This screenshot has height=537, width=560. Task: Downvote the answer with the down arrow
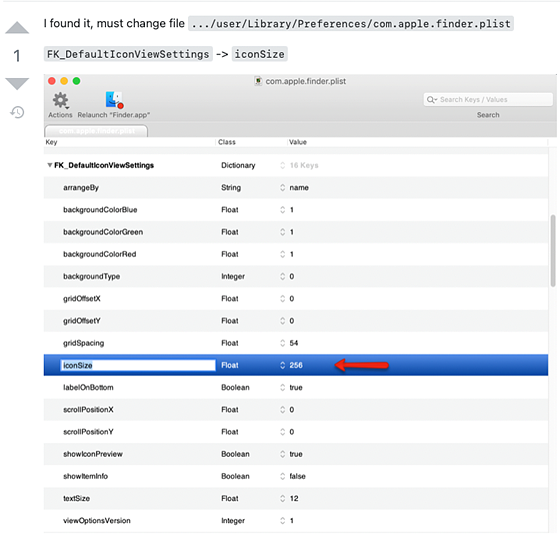tap(17, 84)
